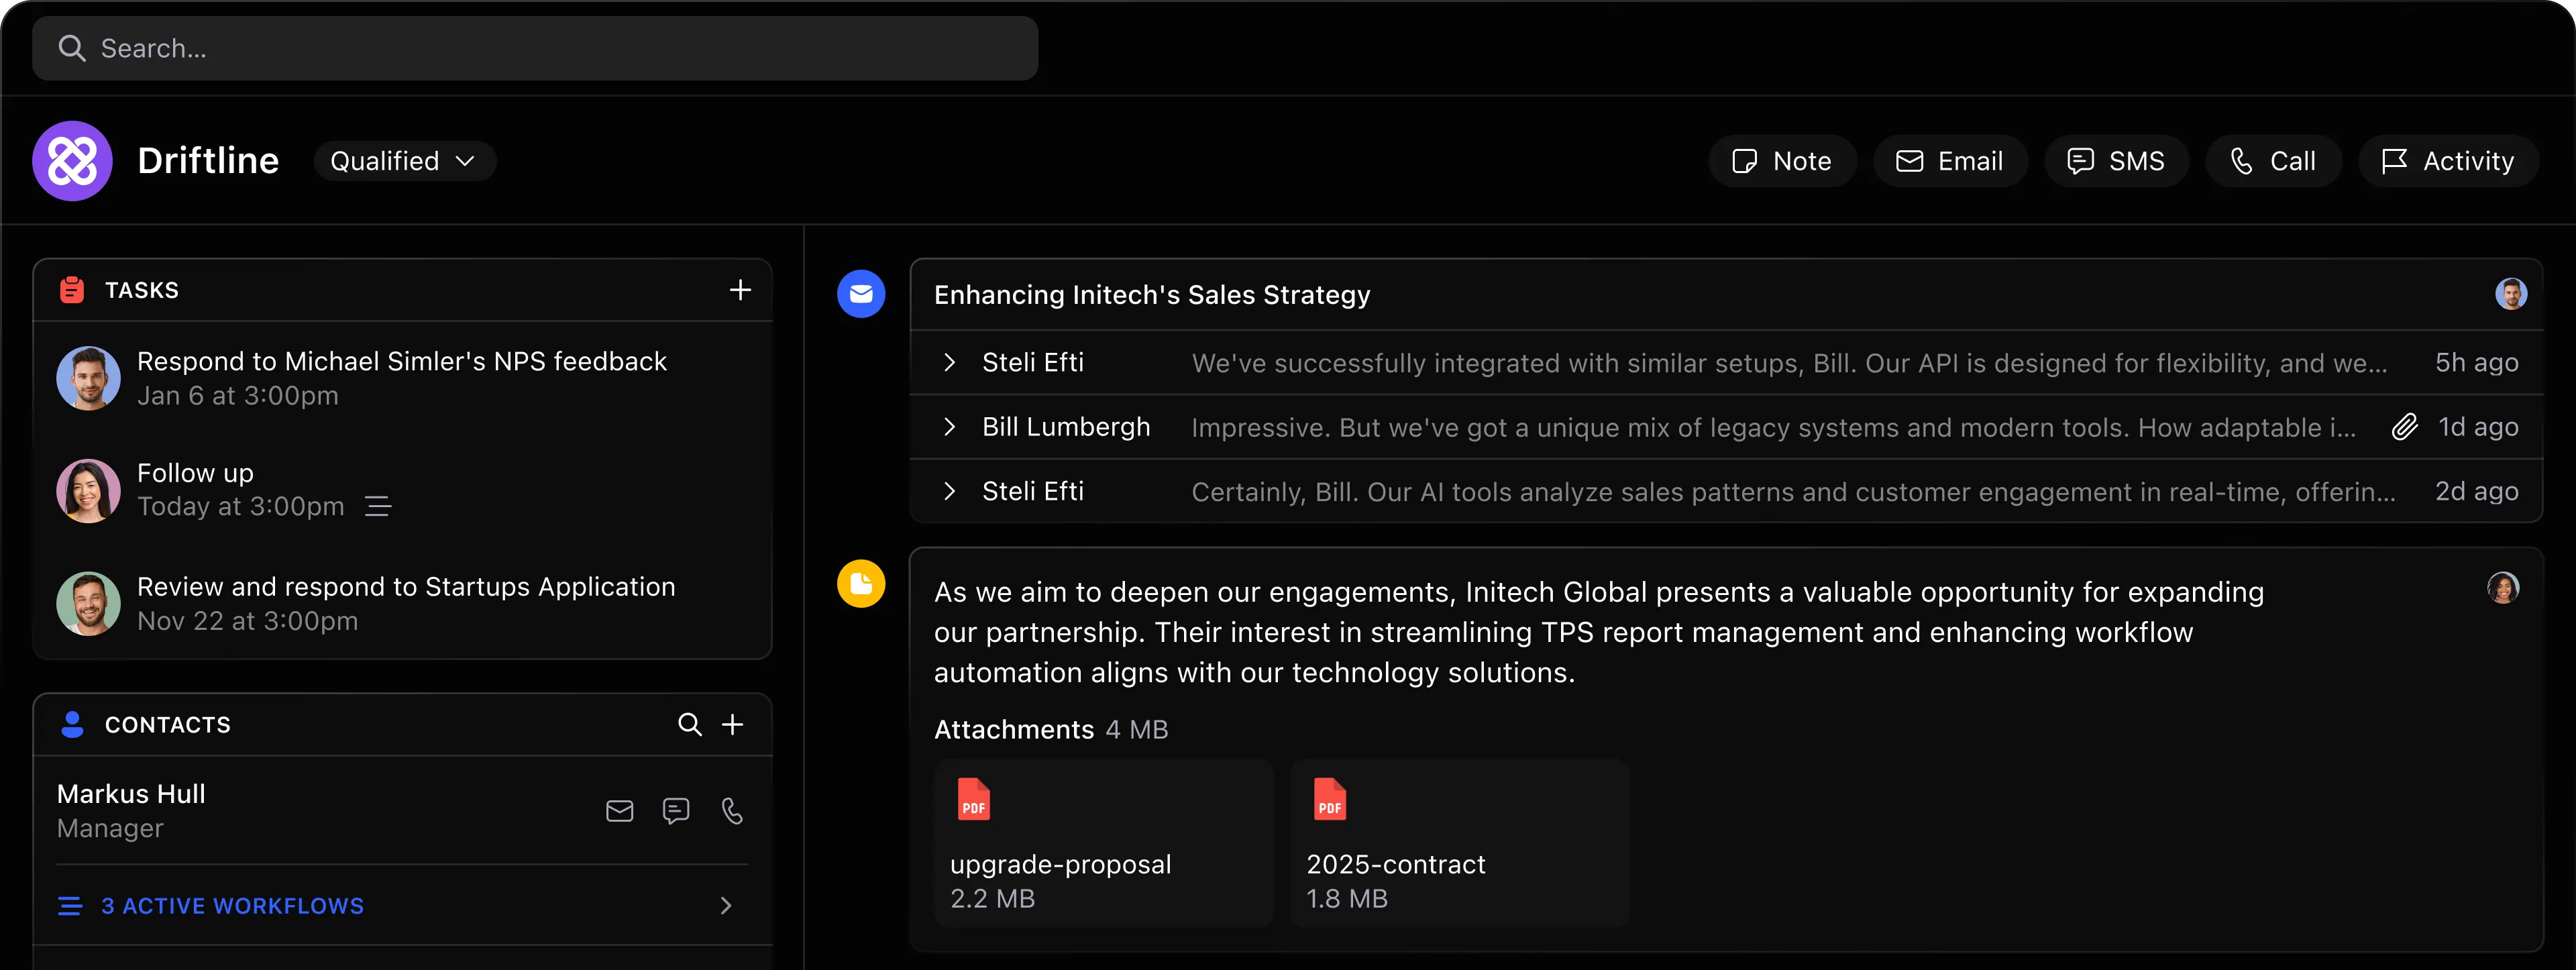
Task: Click the search icon in Contacts panel
Action: point(689,724)
